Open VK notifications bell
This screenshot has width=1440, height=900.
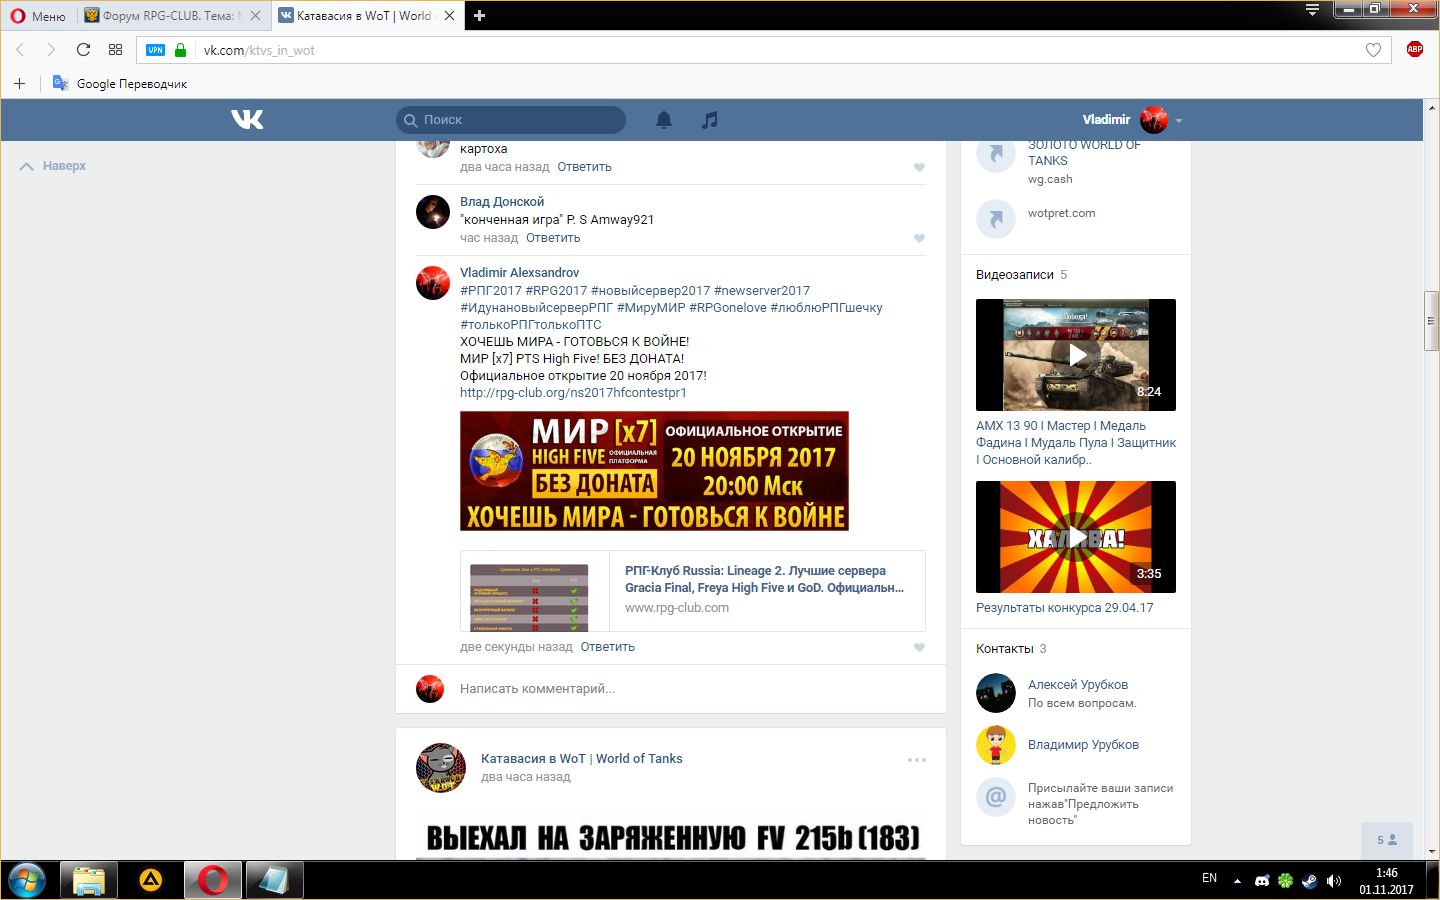click(663, 120)
